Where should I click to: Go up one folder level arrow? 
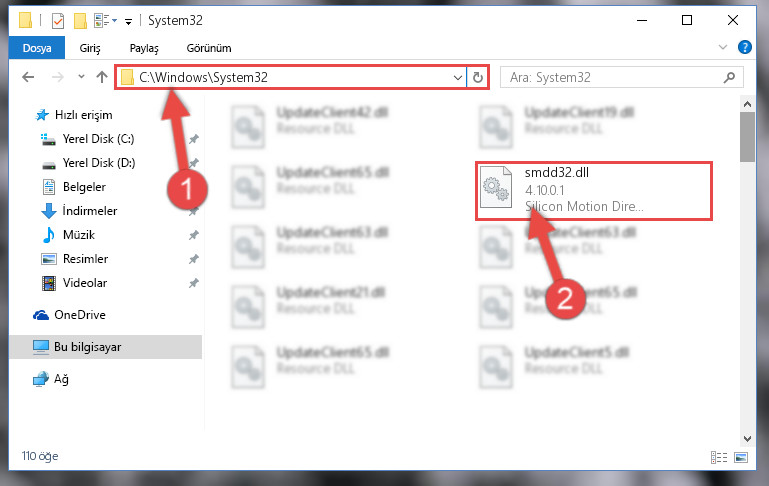click(102, 77)
